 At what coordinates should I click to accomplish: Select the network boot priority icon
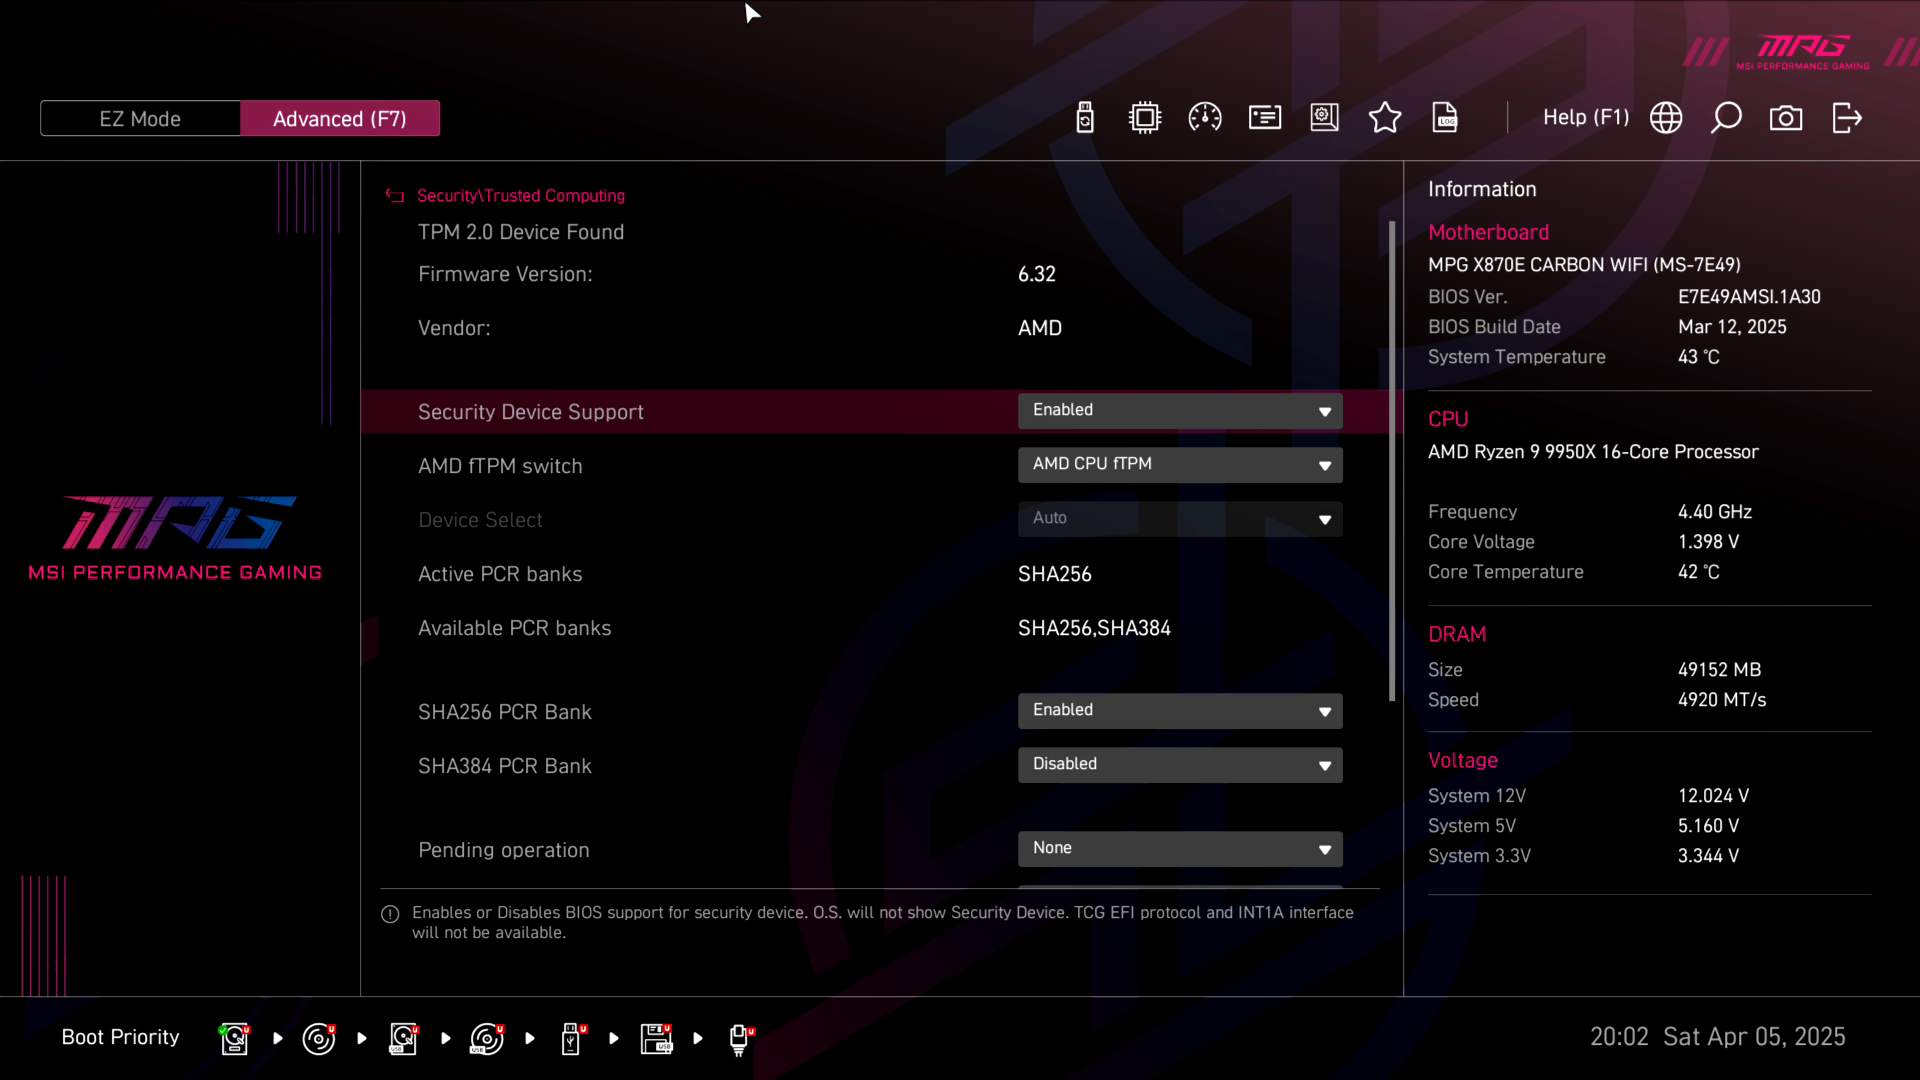tap(740, 1038)
